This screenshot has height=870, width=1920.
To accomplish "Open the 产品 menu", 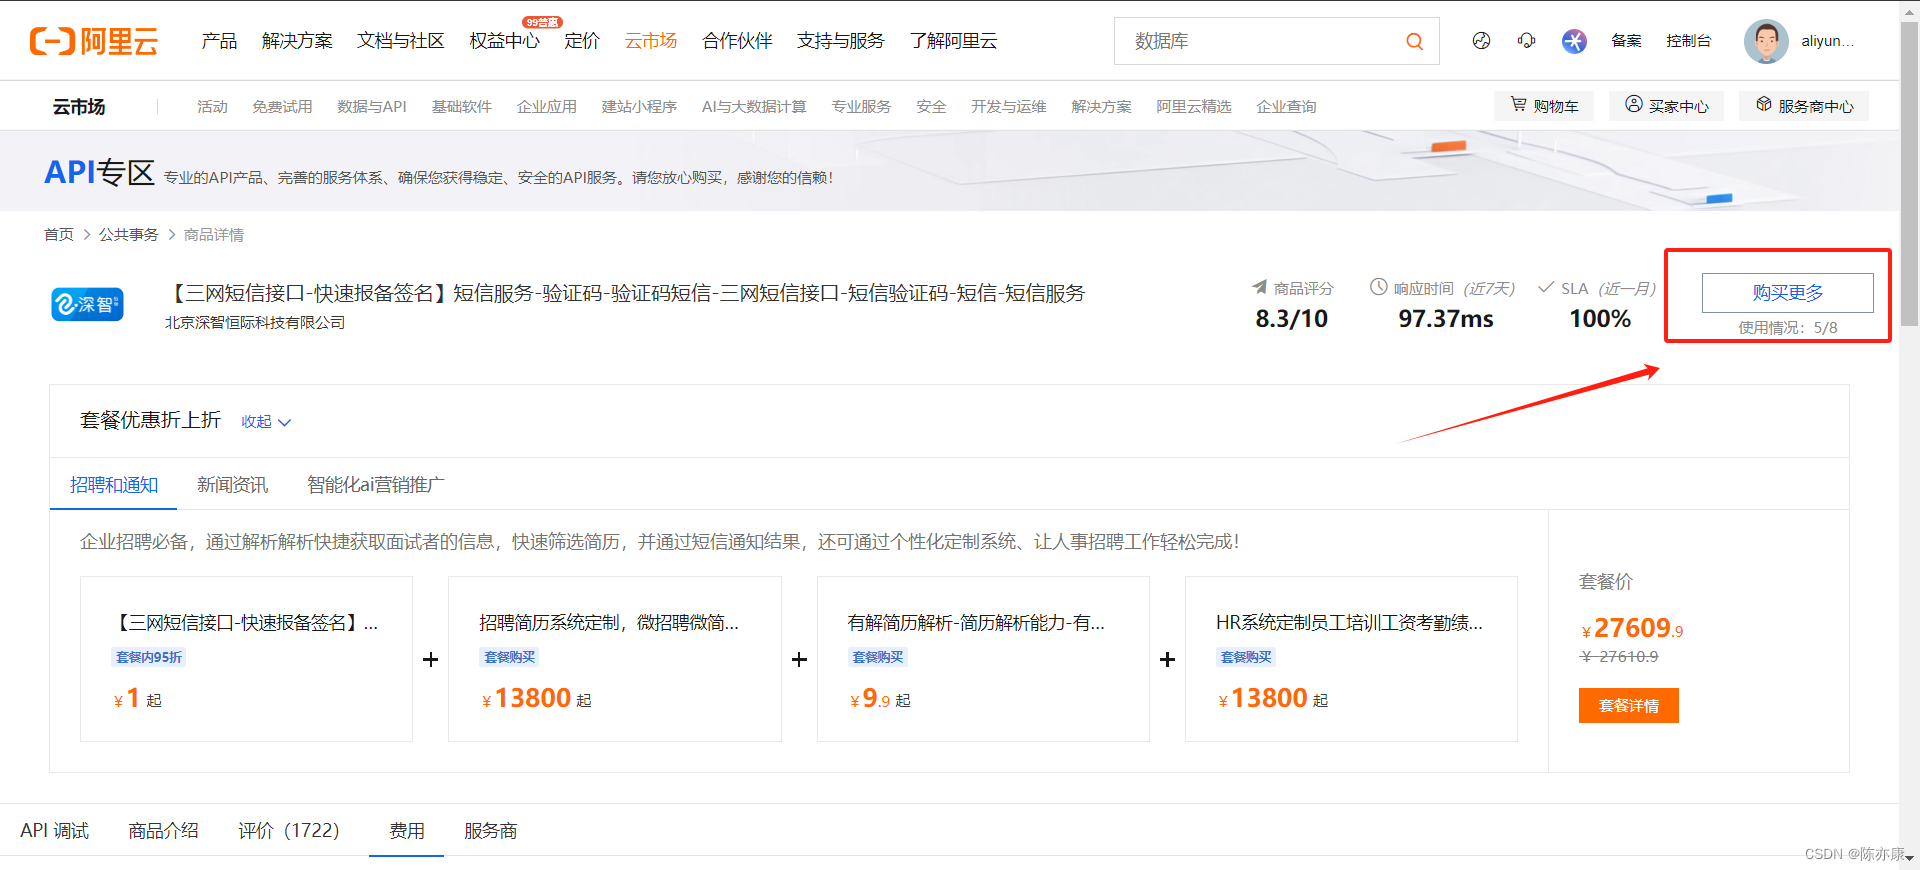I will (219, 41).
